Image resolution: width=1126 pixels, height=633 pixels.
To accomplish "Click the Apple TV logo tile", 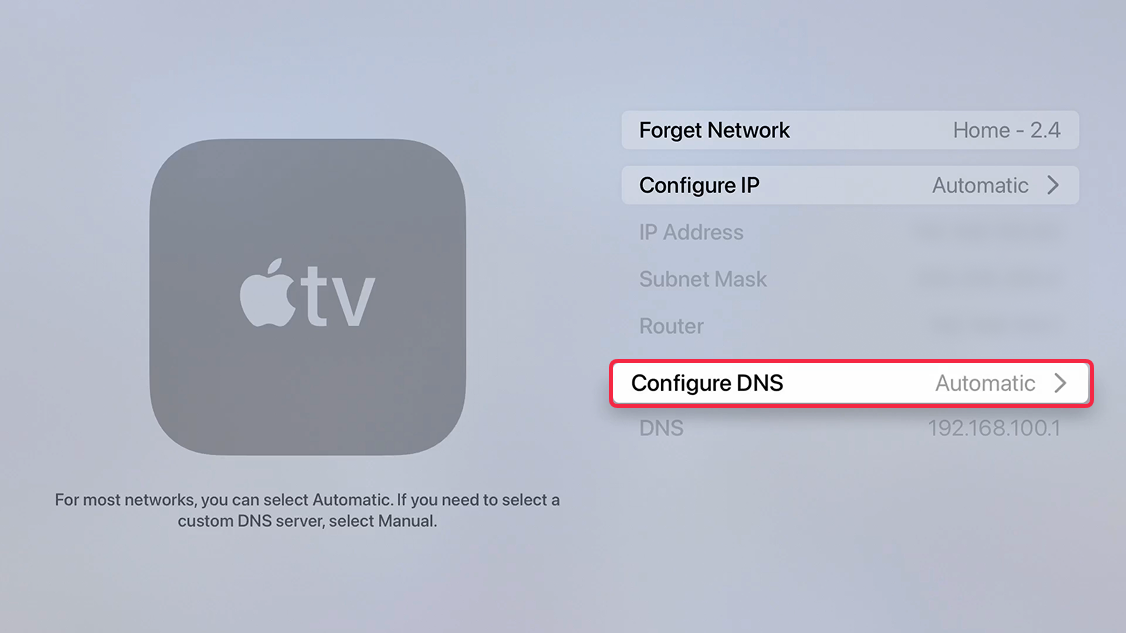I will [x=307, y=297].
